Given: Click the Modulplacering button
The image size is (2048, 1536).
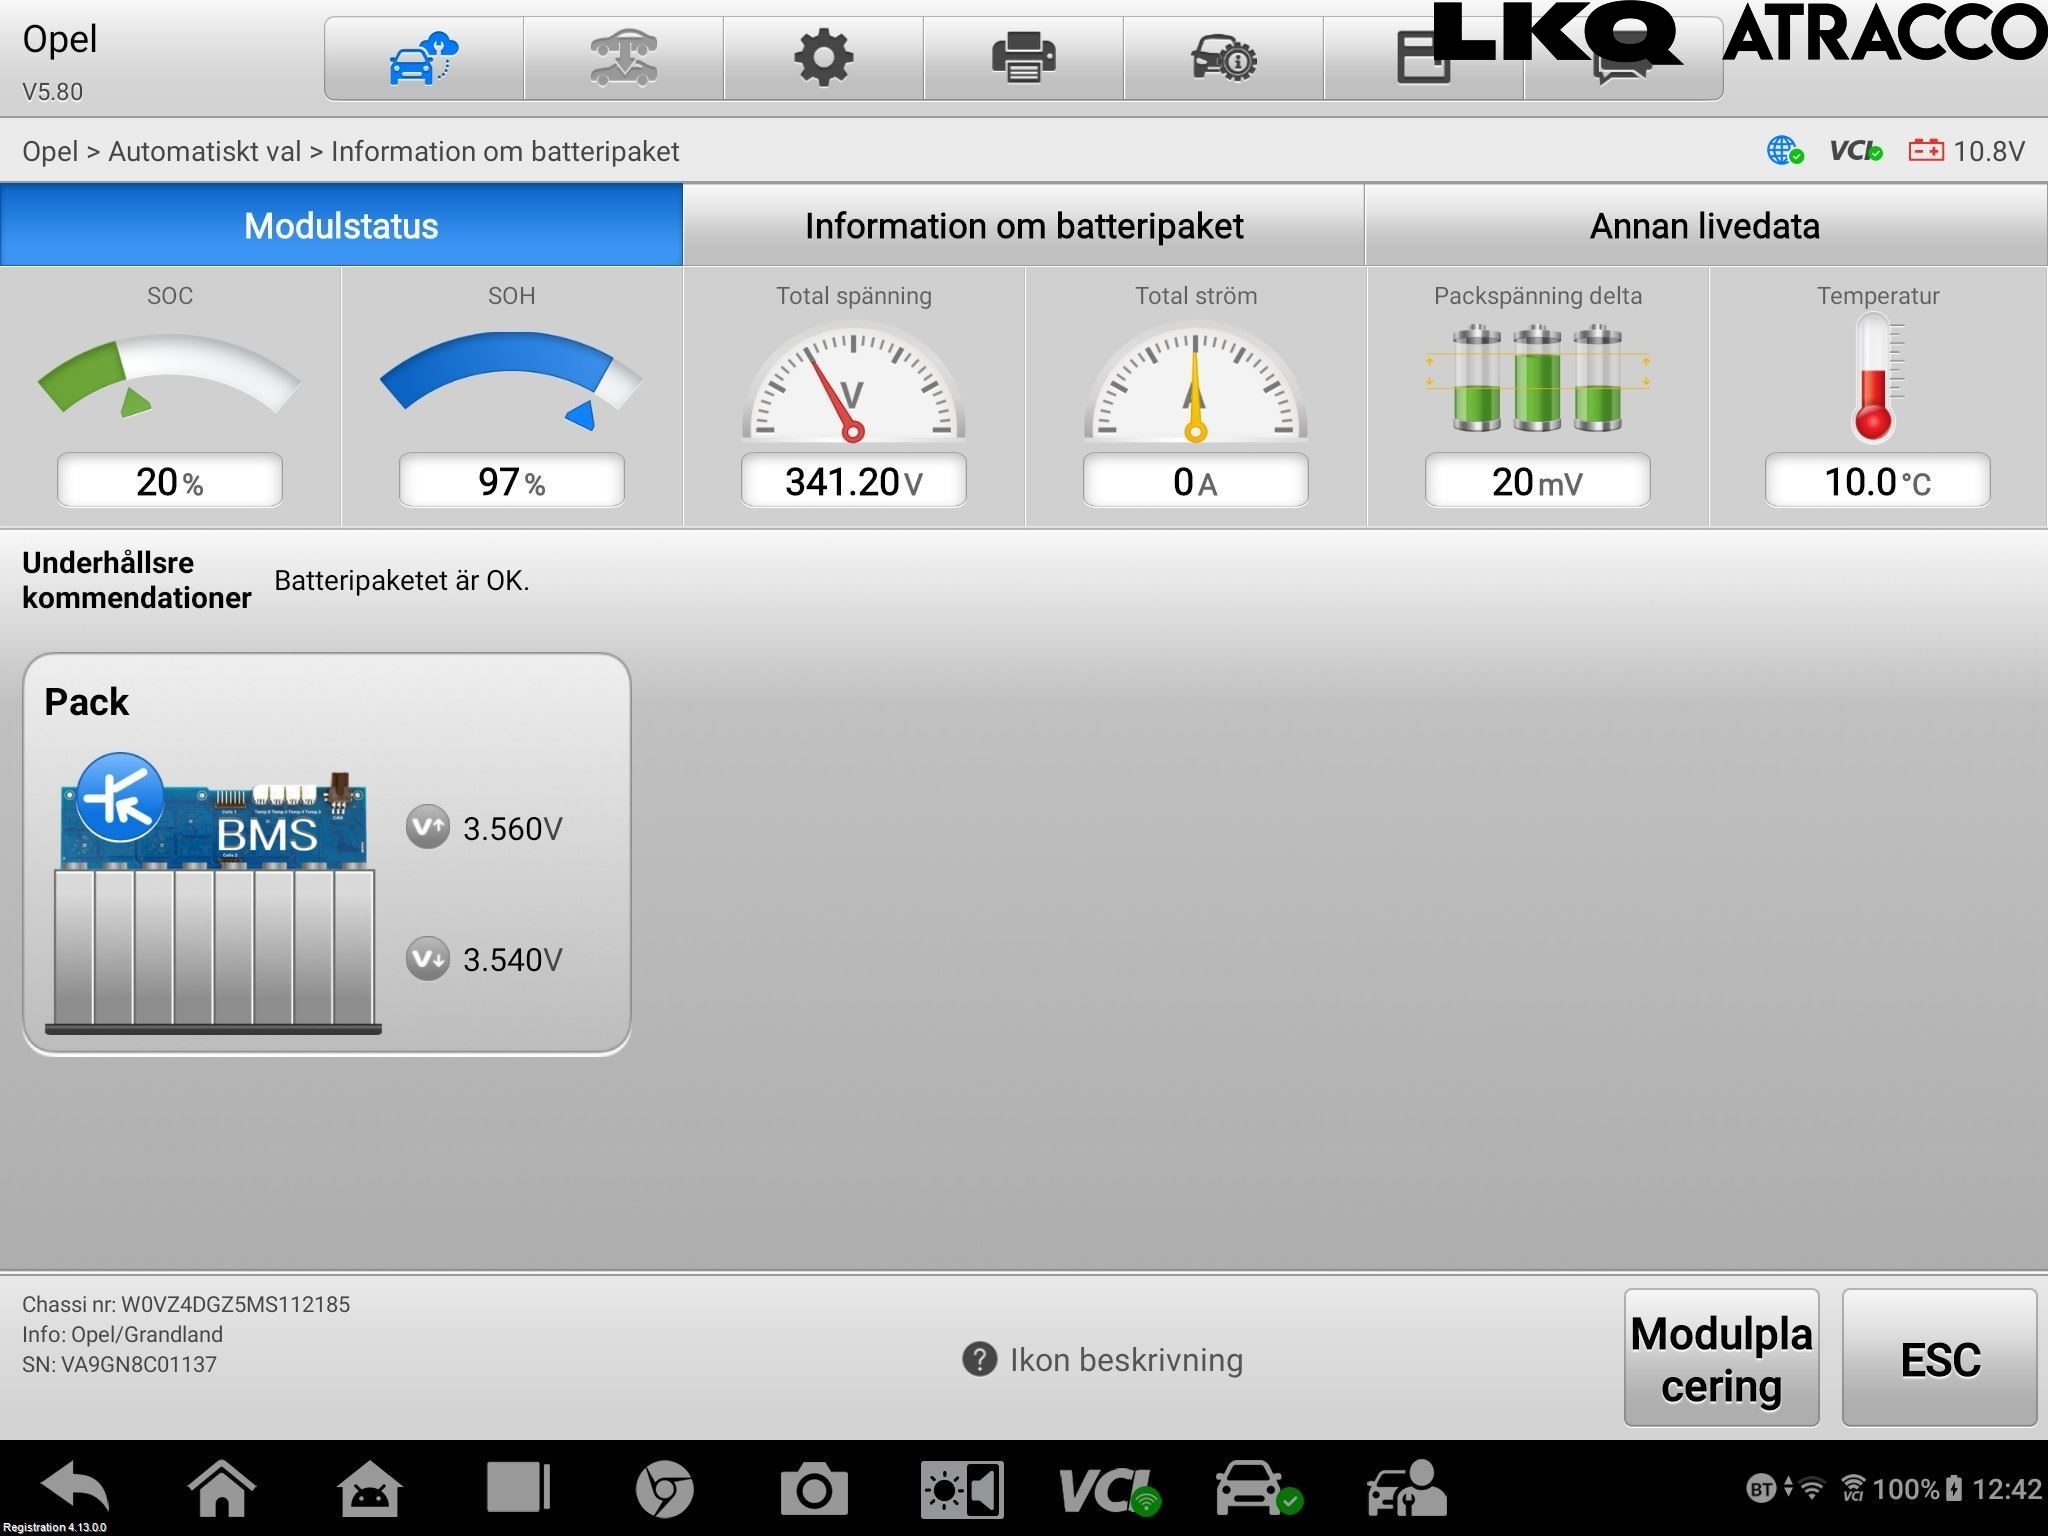Looking at the screenshot, I should coord(1721,1358).
